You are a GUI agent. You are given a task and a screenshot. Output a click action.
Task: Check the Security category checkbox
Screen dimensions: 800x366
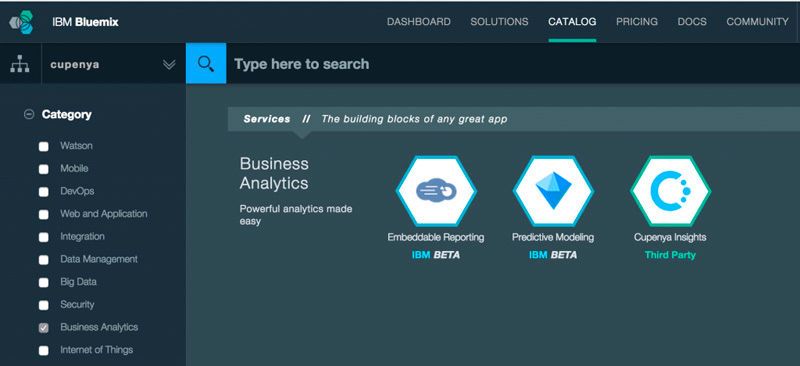[x=44, y=305]
